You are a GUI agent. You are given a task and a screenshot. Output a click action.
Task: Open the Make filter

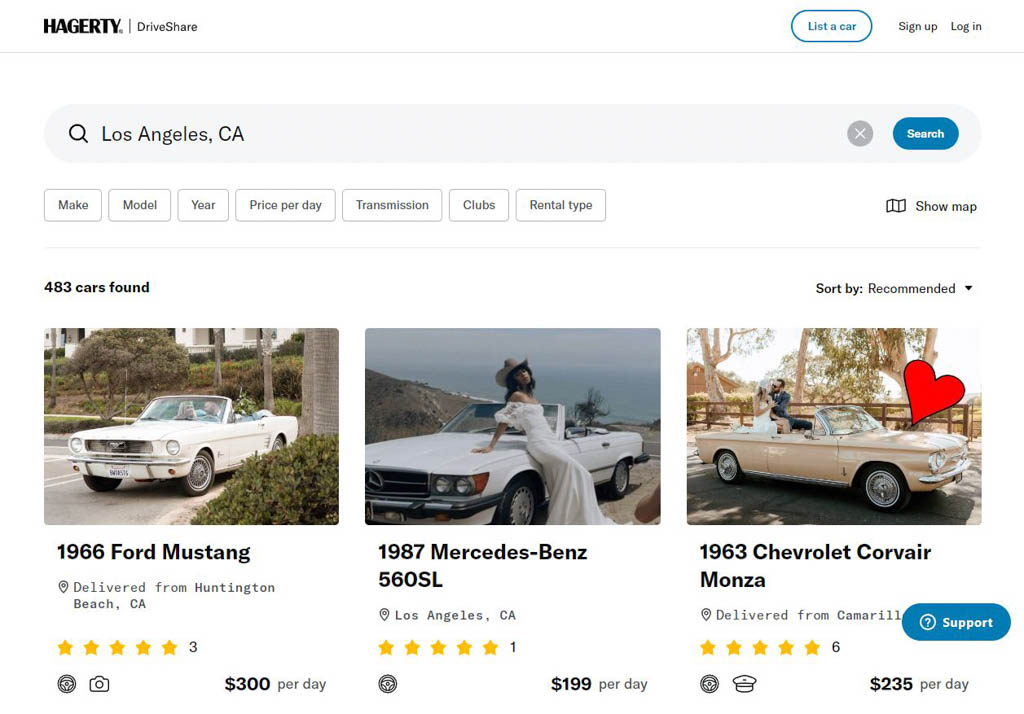(x=72, y=205)
